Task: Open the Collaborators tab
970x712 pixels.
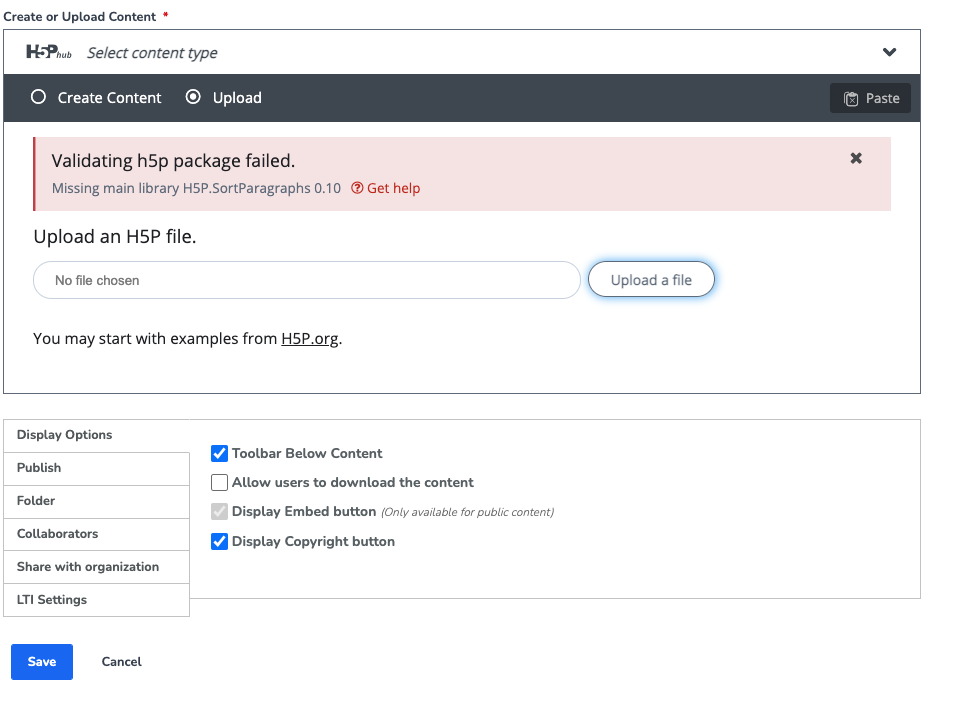Action: [97, 534]
